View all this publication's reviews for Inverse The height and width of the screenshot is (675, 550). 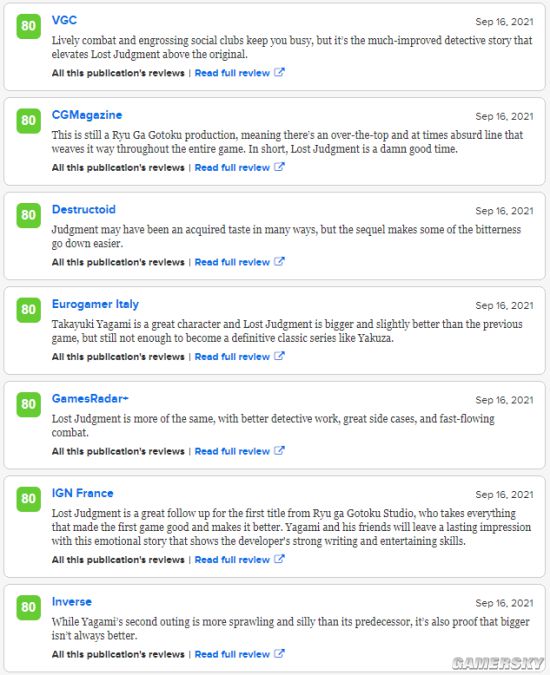click(118, 654)
